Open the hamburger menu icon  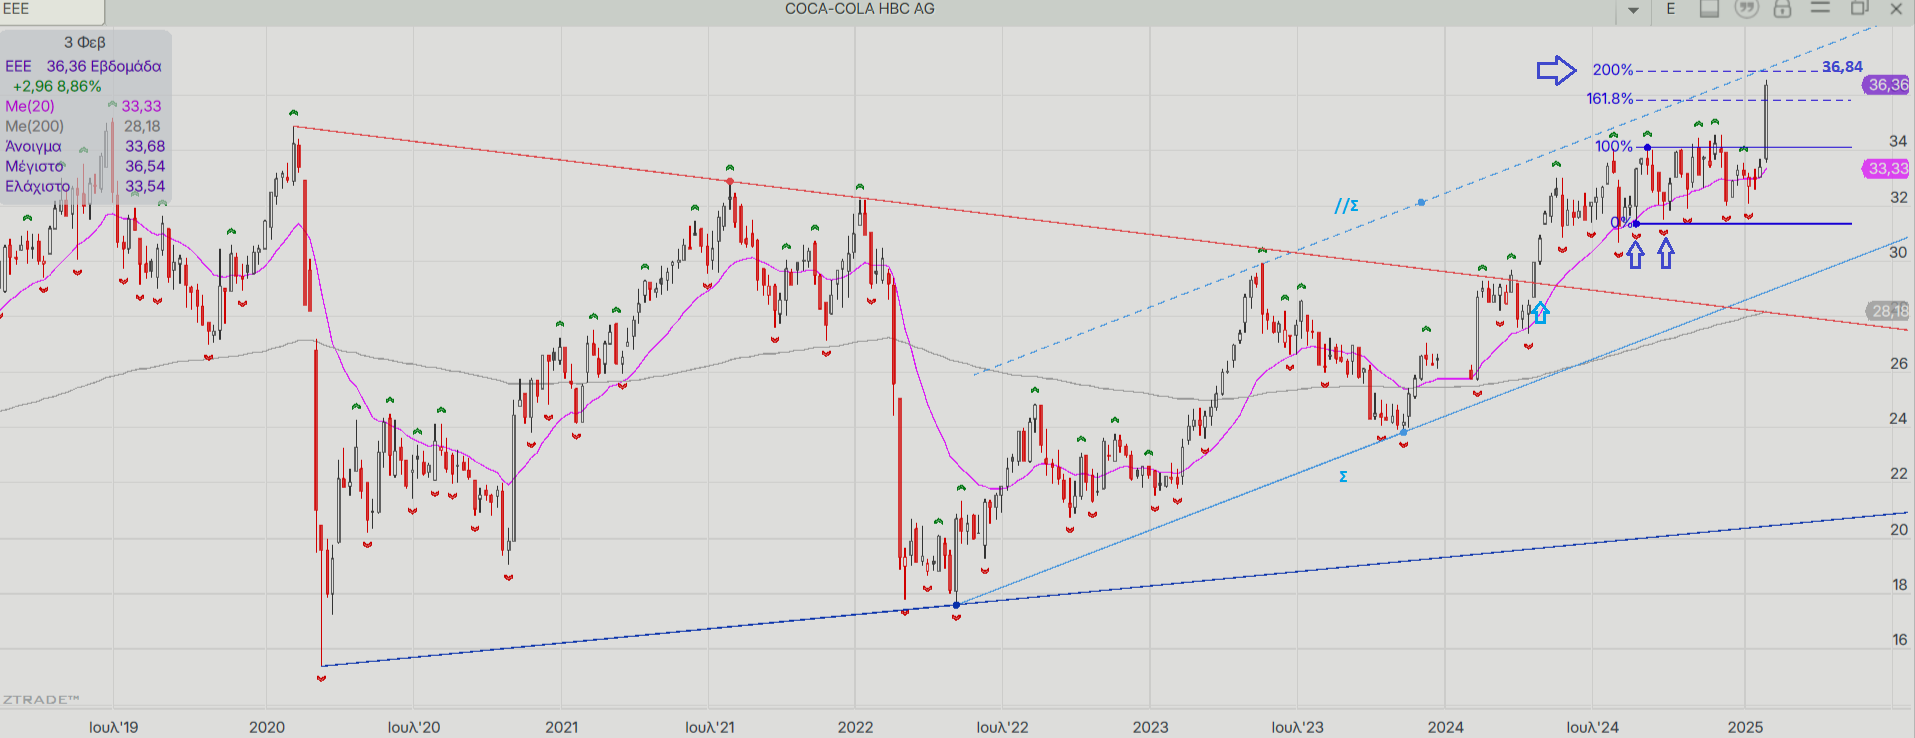(x=1820, y=8)
